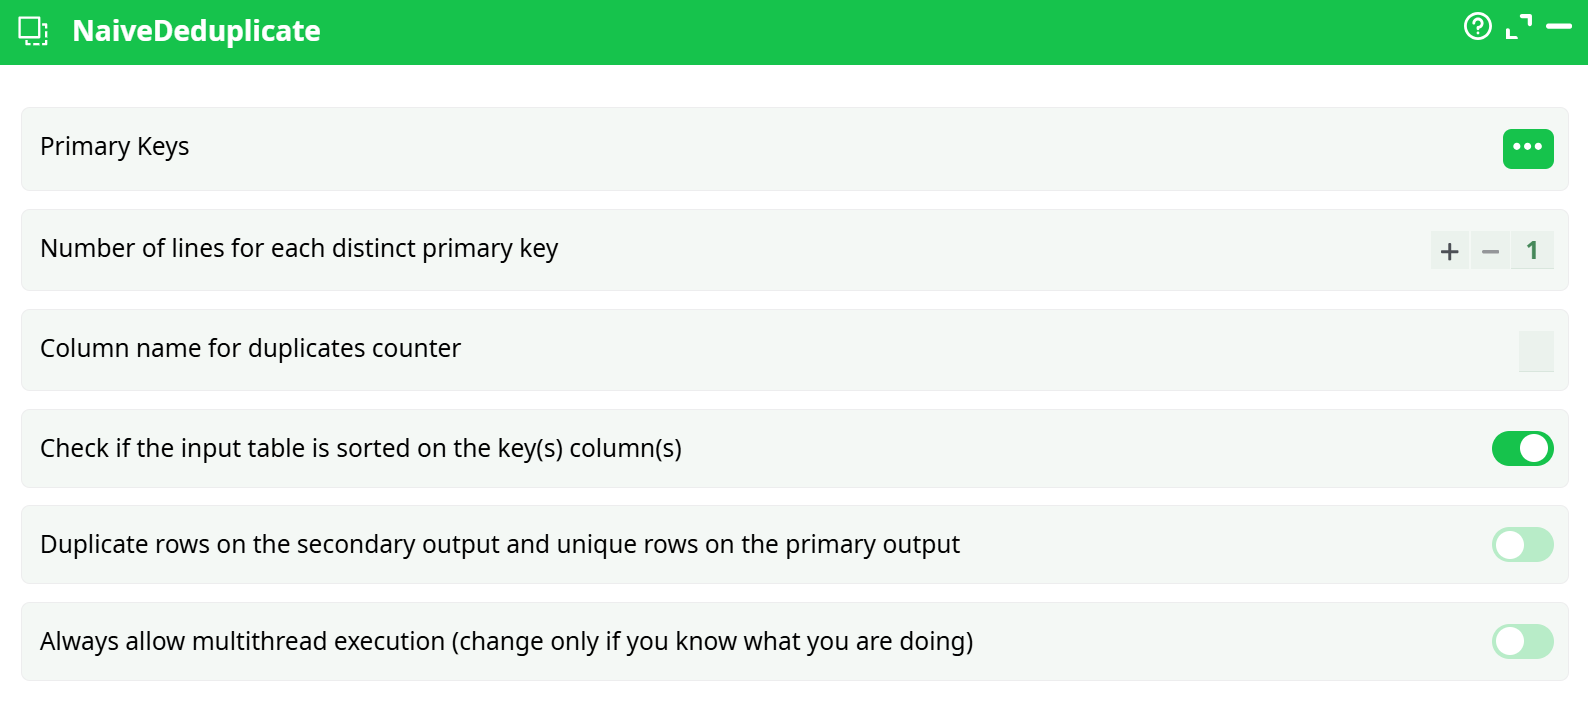Collapse the NaiveDeduplicate panel with the dash icon

click(1559, 27)
